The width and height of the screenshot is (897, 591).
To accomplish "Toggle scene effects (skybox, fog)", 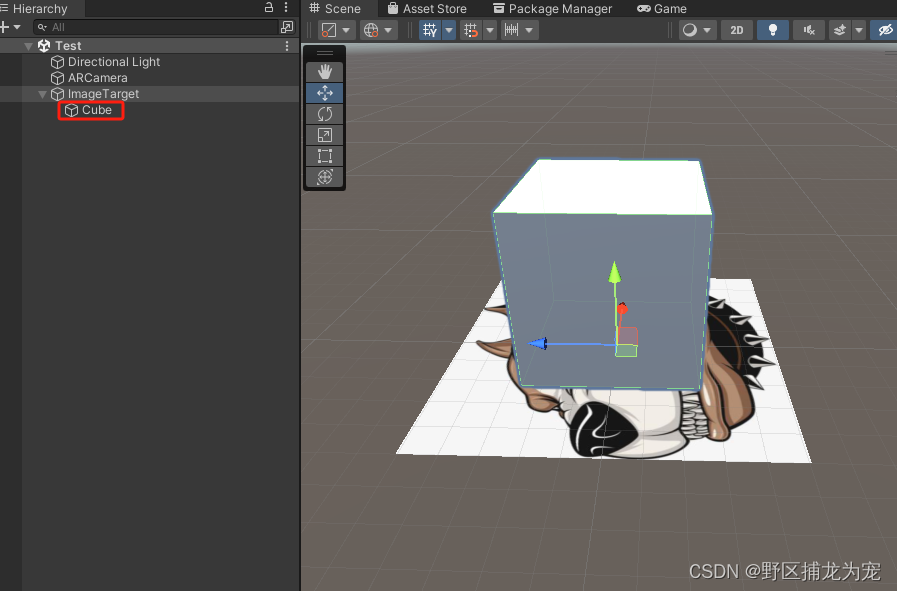I will pos(840,30).
